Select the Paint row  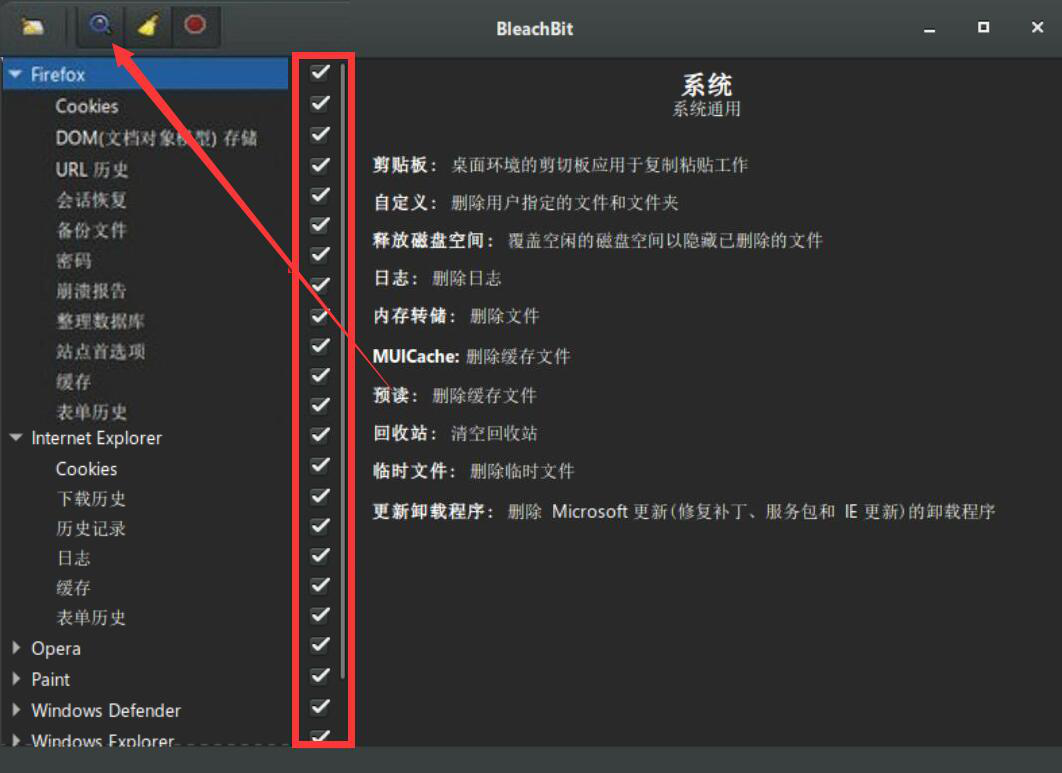(51, 679)
